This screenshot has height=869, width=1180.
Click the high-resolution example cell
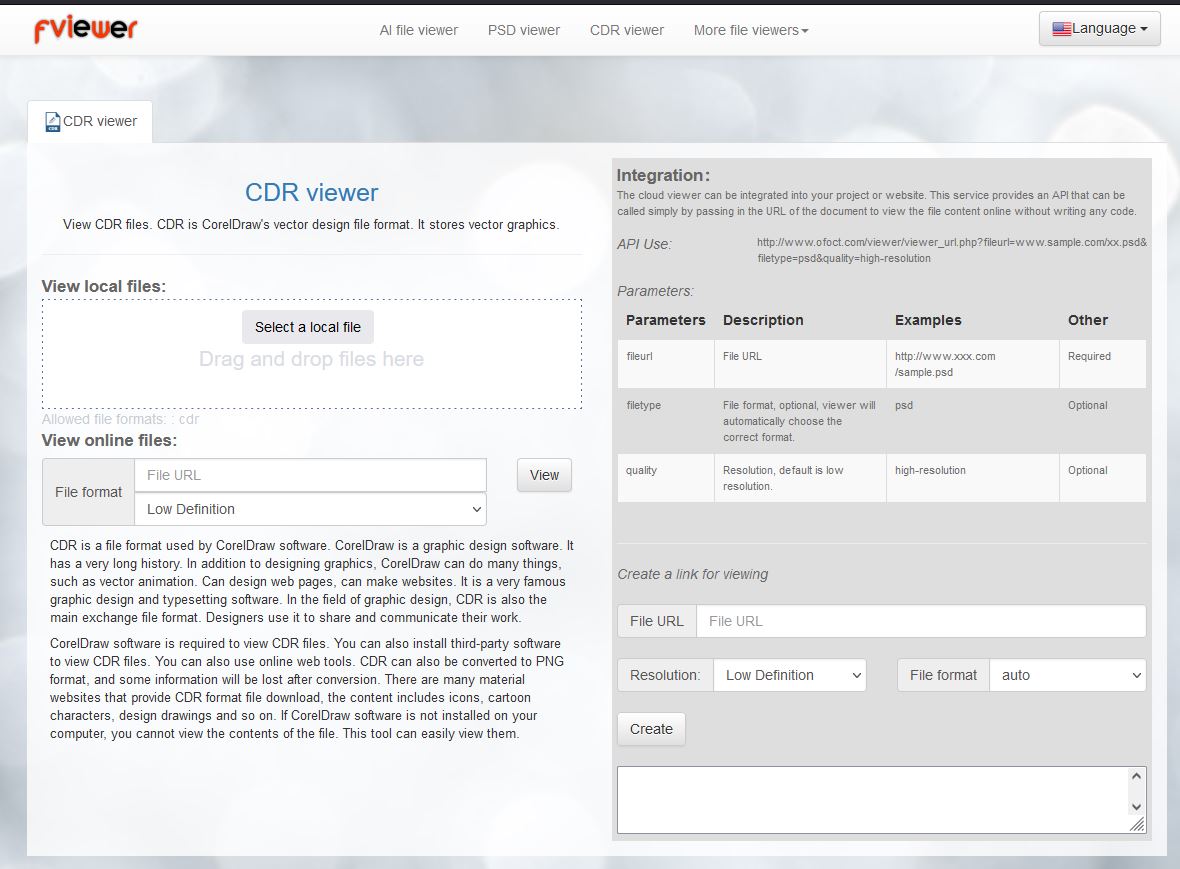(973, 478)
